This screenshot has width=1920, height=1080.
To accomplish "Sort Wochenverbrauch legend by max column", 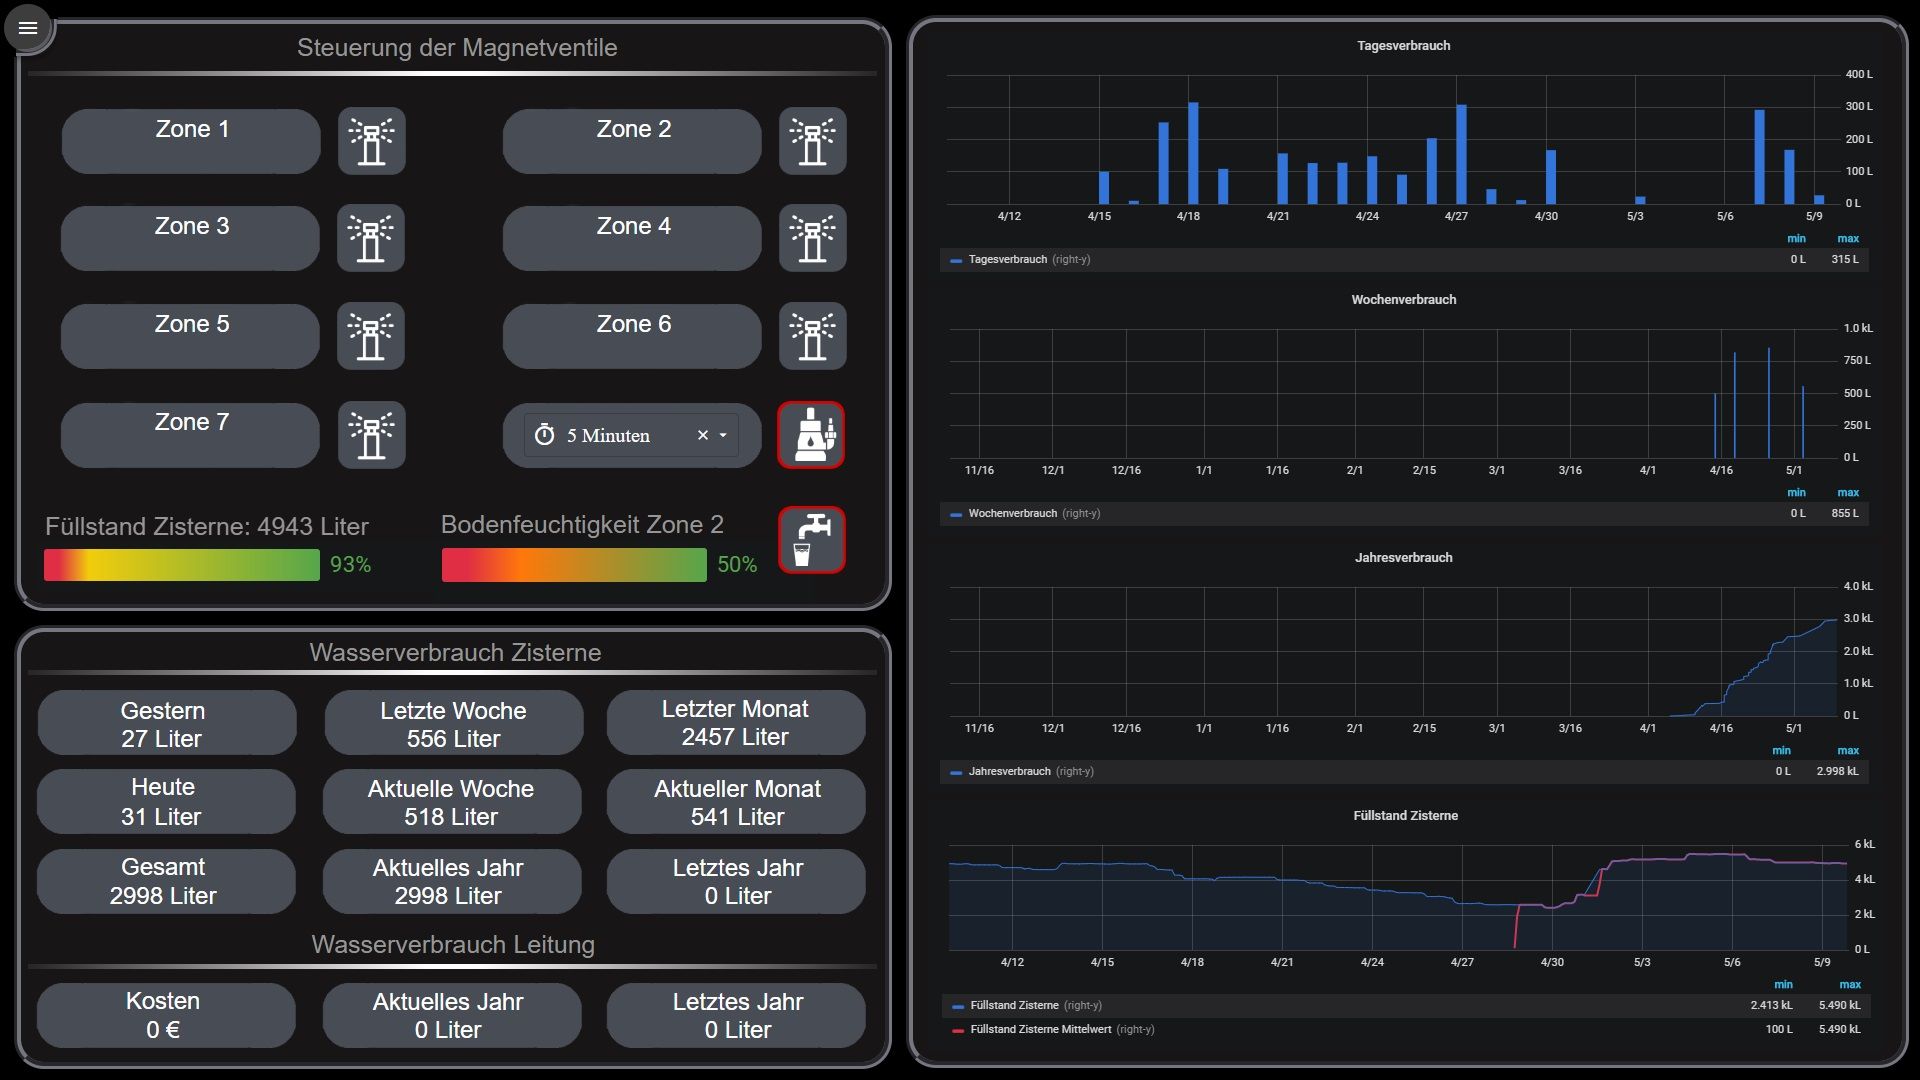I will click(x=1848, y=492).
